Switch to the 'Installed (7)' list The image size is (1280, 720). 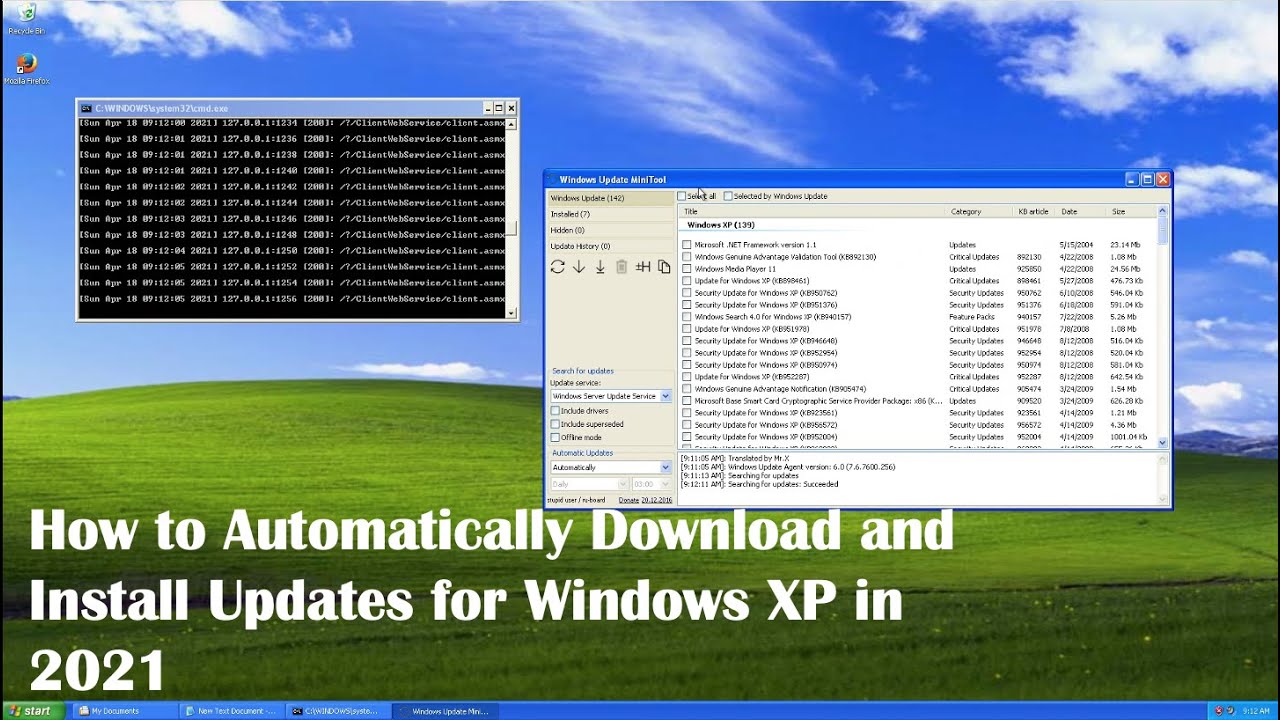611,214
